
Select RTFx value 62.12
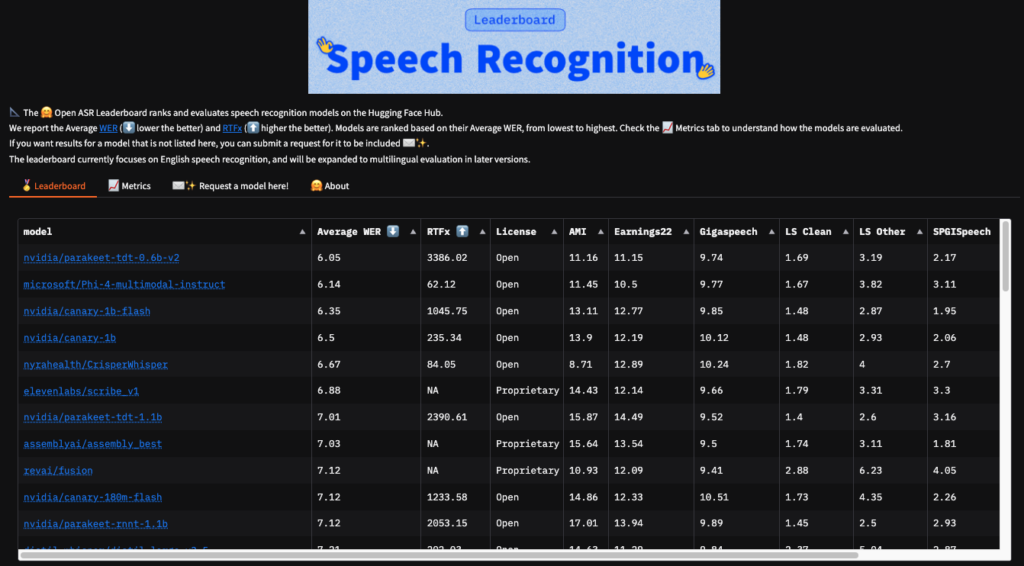click(x=441, y=285)
